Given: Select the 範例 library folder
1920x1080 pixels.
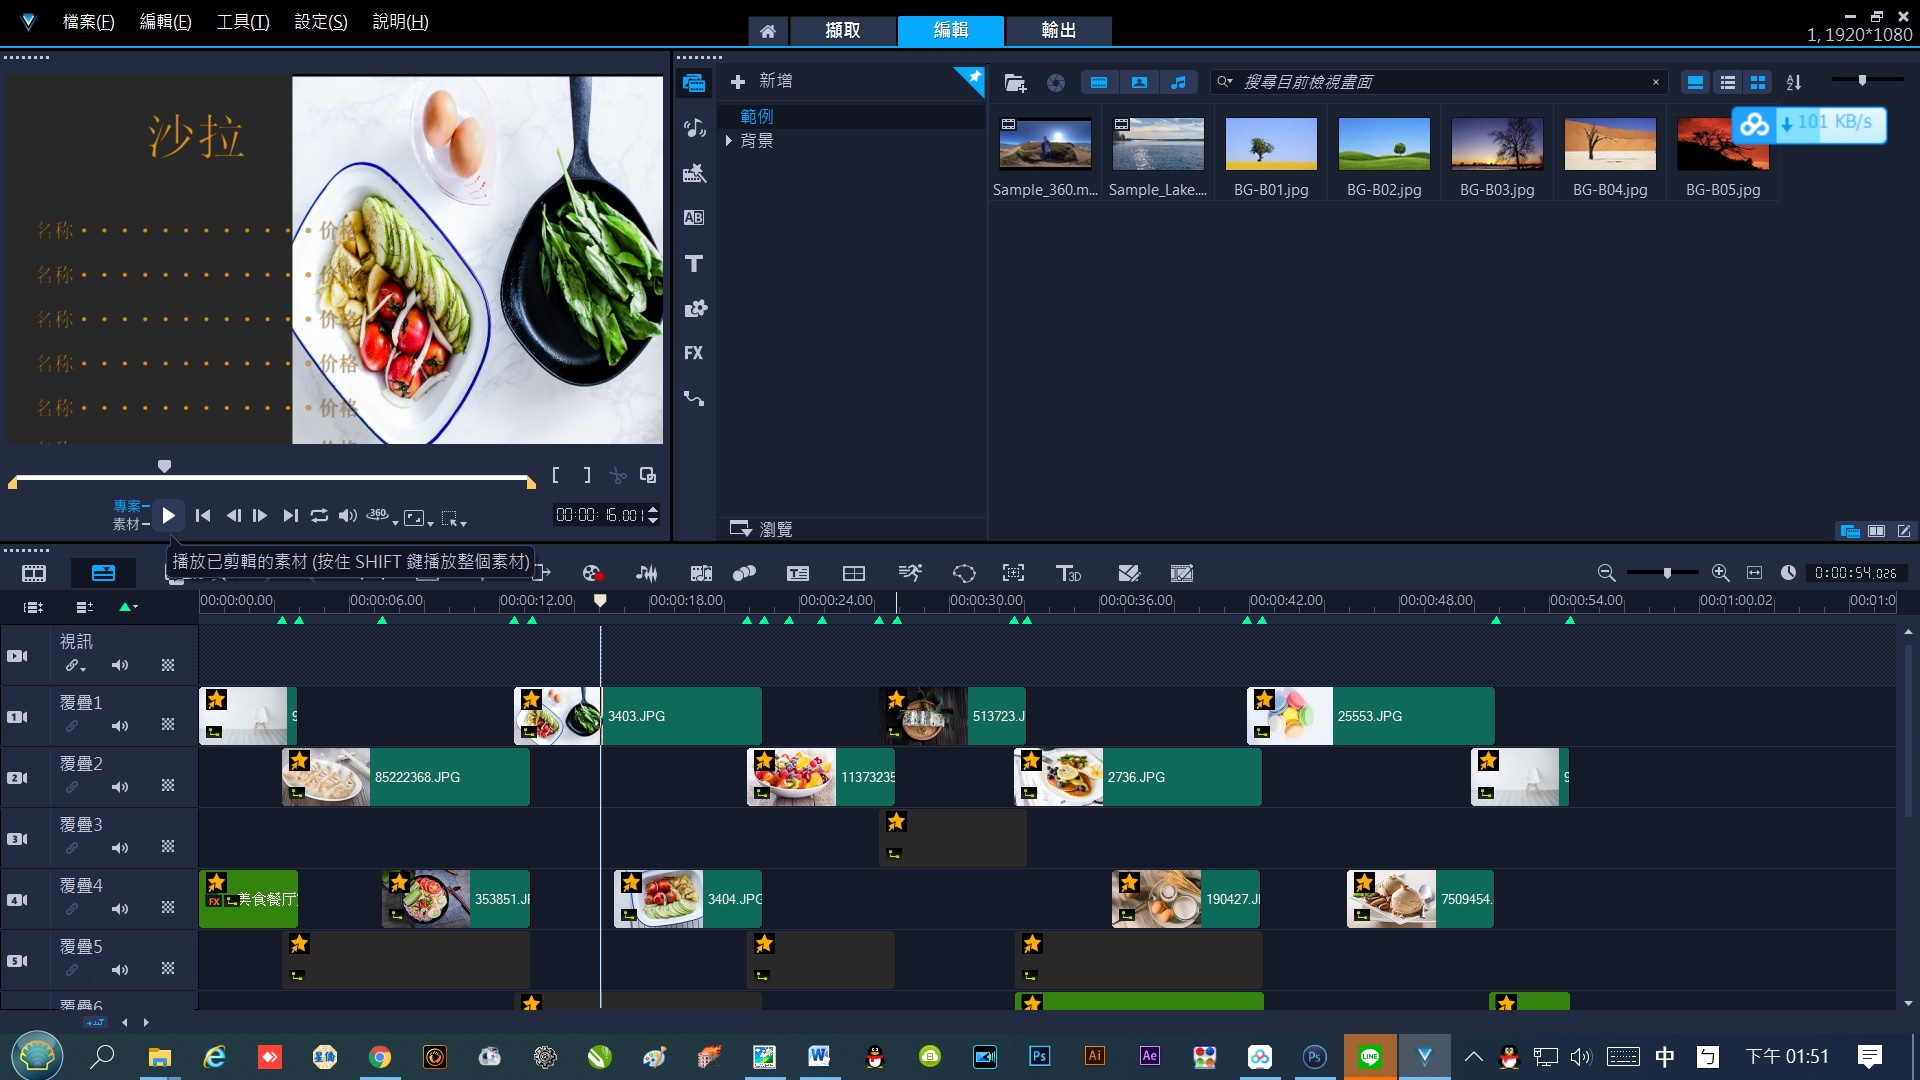Looking at the screenshot, I should (x=756, y=117).
